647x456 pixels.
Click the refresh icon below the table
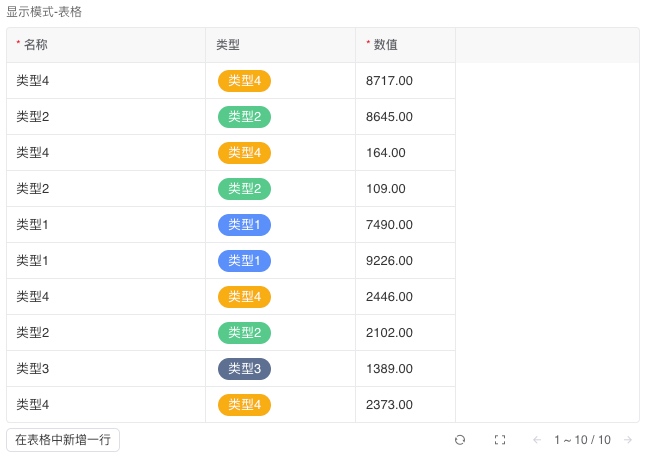(x=460, y=440)
